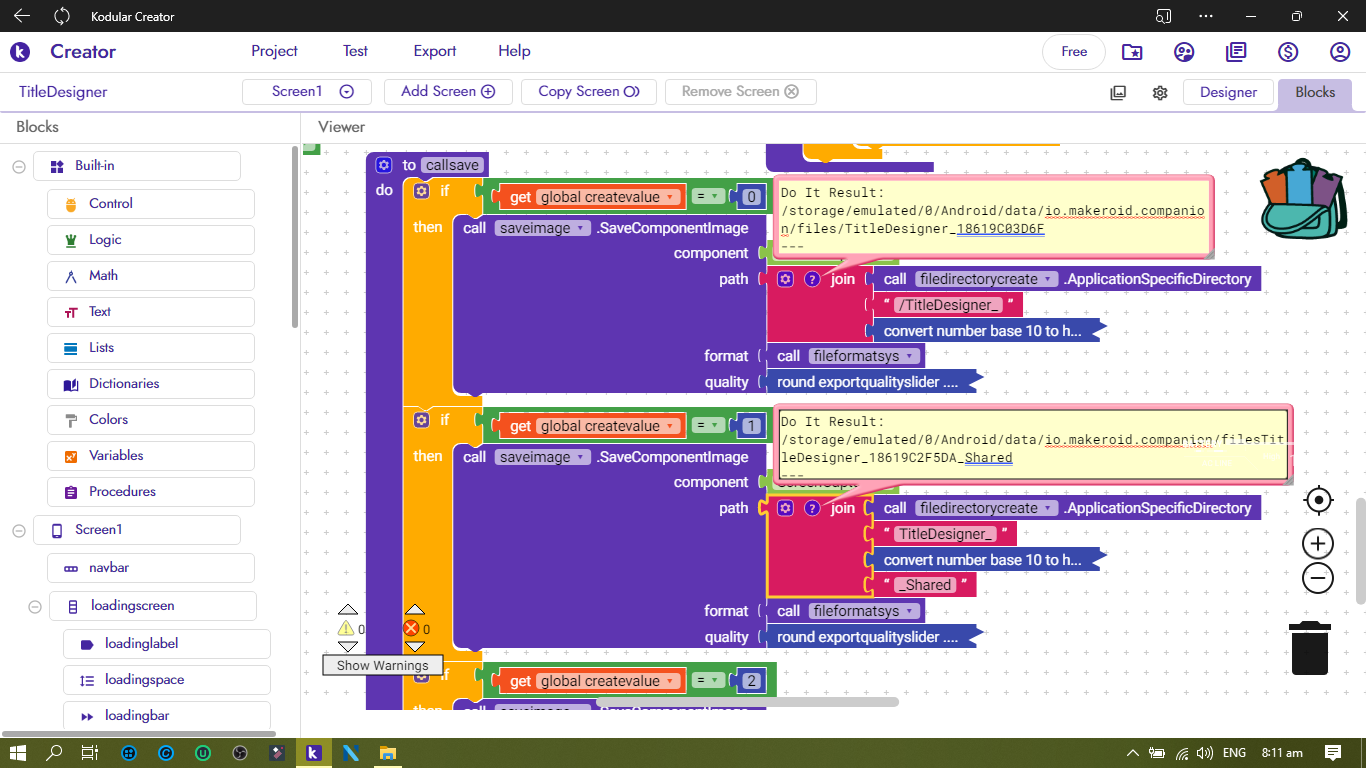Open the Help menu
The width and height of the screenshot is (1366, 768).
514,51
